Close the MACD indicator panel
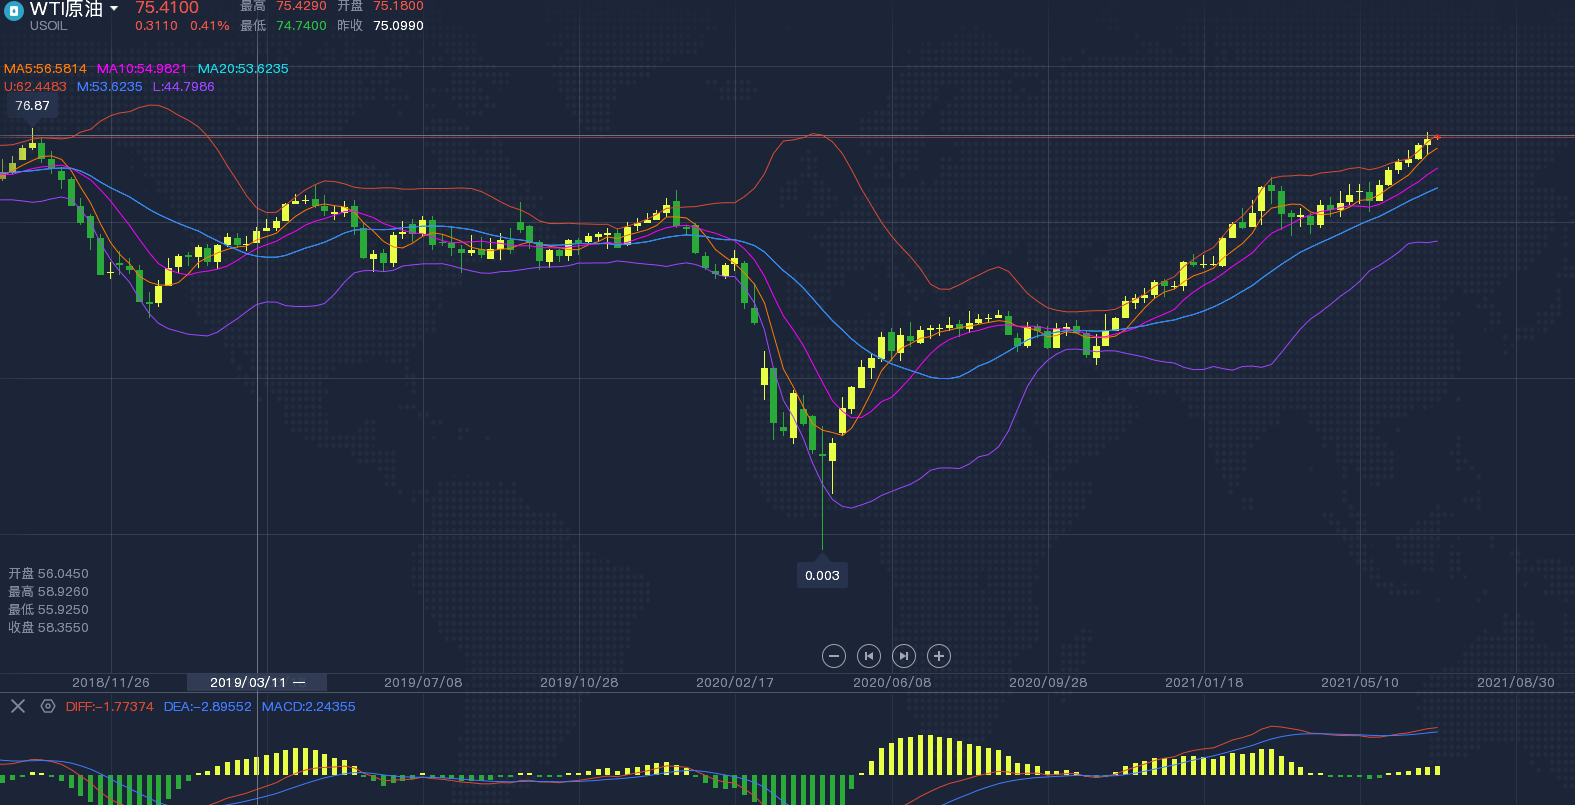Viewport: 1575px width, 805px height. [18, 706]
